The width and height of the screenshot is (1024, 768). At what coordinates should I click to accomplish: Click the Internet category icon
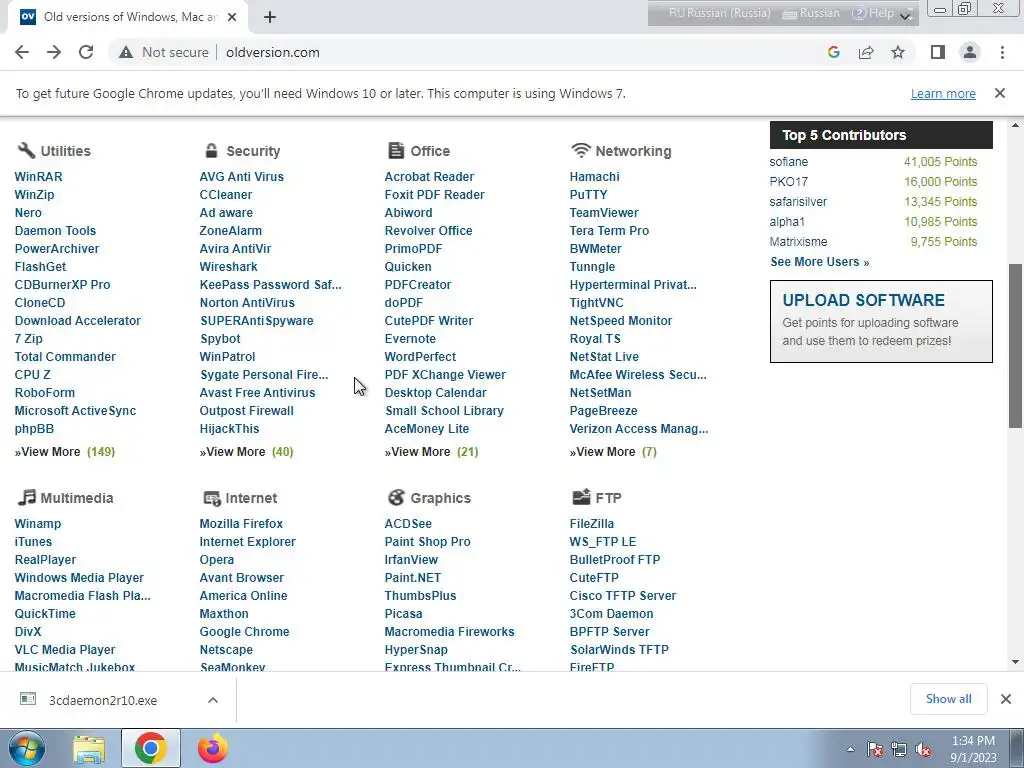(x=212, y=498)
